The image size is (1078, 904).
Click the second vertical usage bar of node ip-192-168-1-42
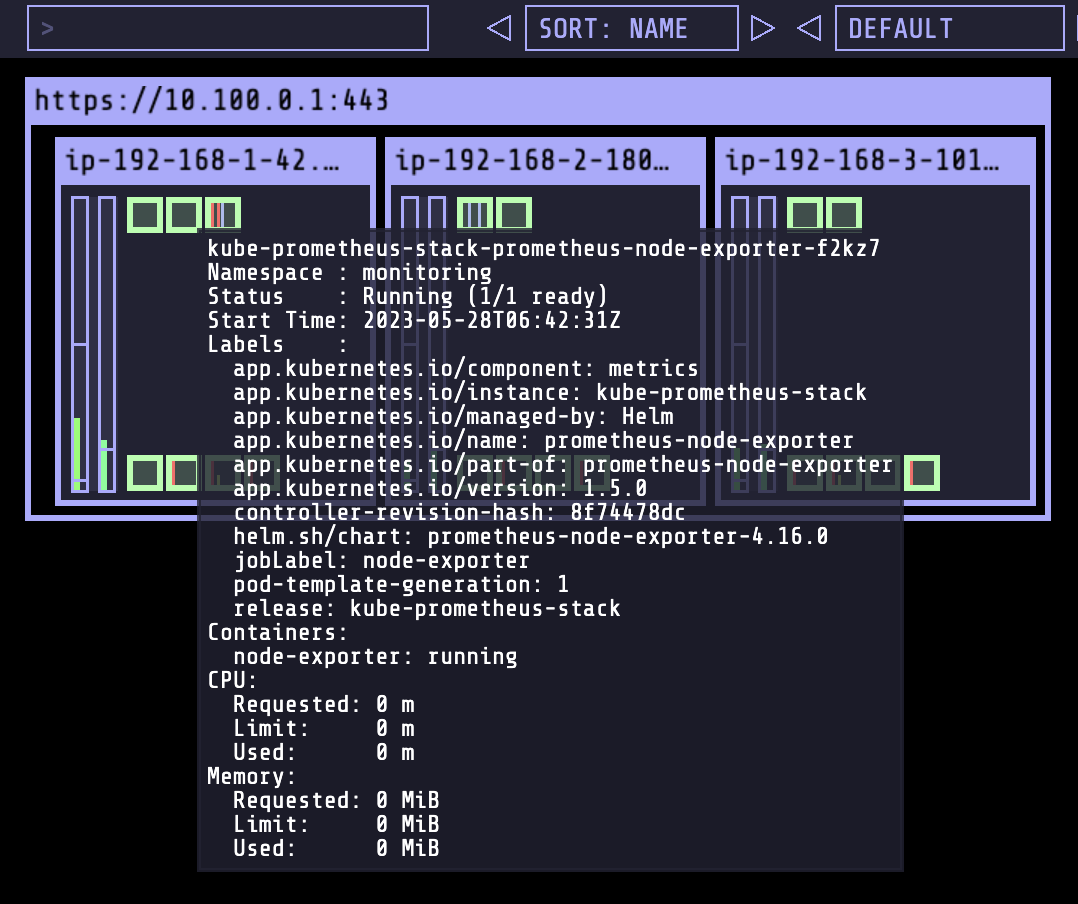[107, 344]
